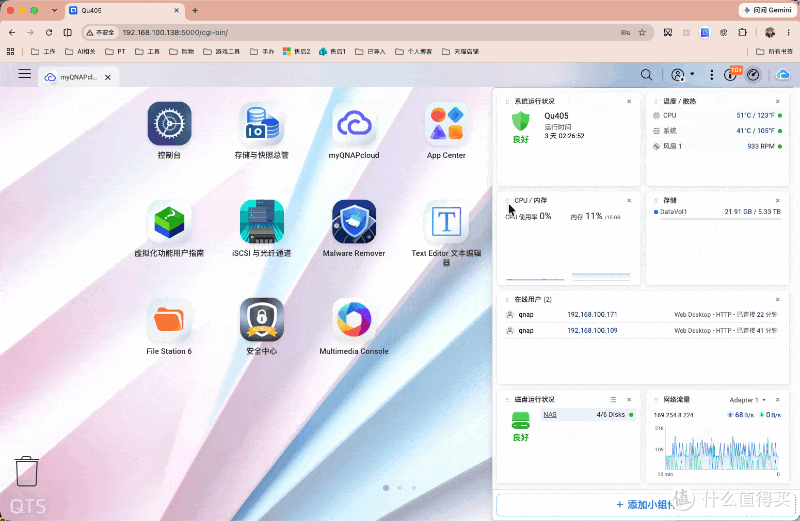Open browser extensions puzzle icon

(742, 32)
